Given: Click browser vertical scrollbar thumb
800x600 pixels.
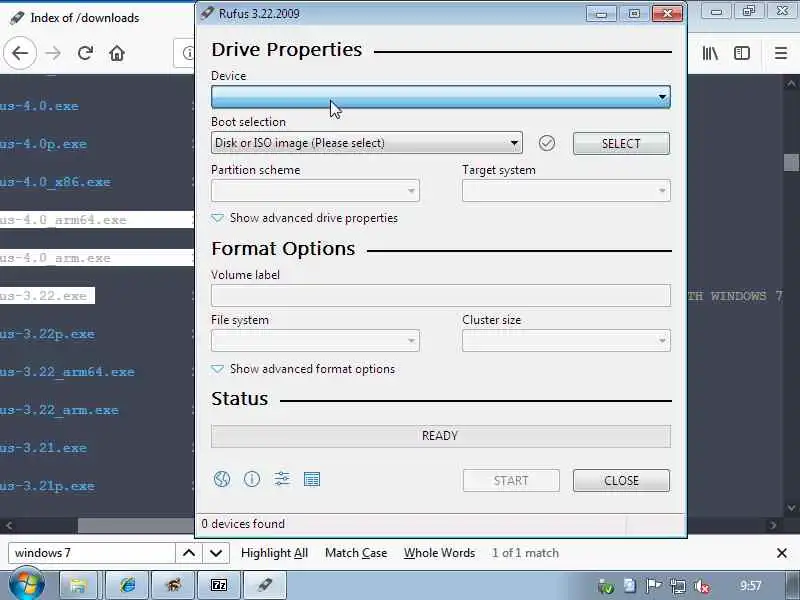Looking at the screenshot, I should coord(791,163).
